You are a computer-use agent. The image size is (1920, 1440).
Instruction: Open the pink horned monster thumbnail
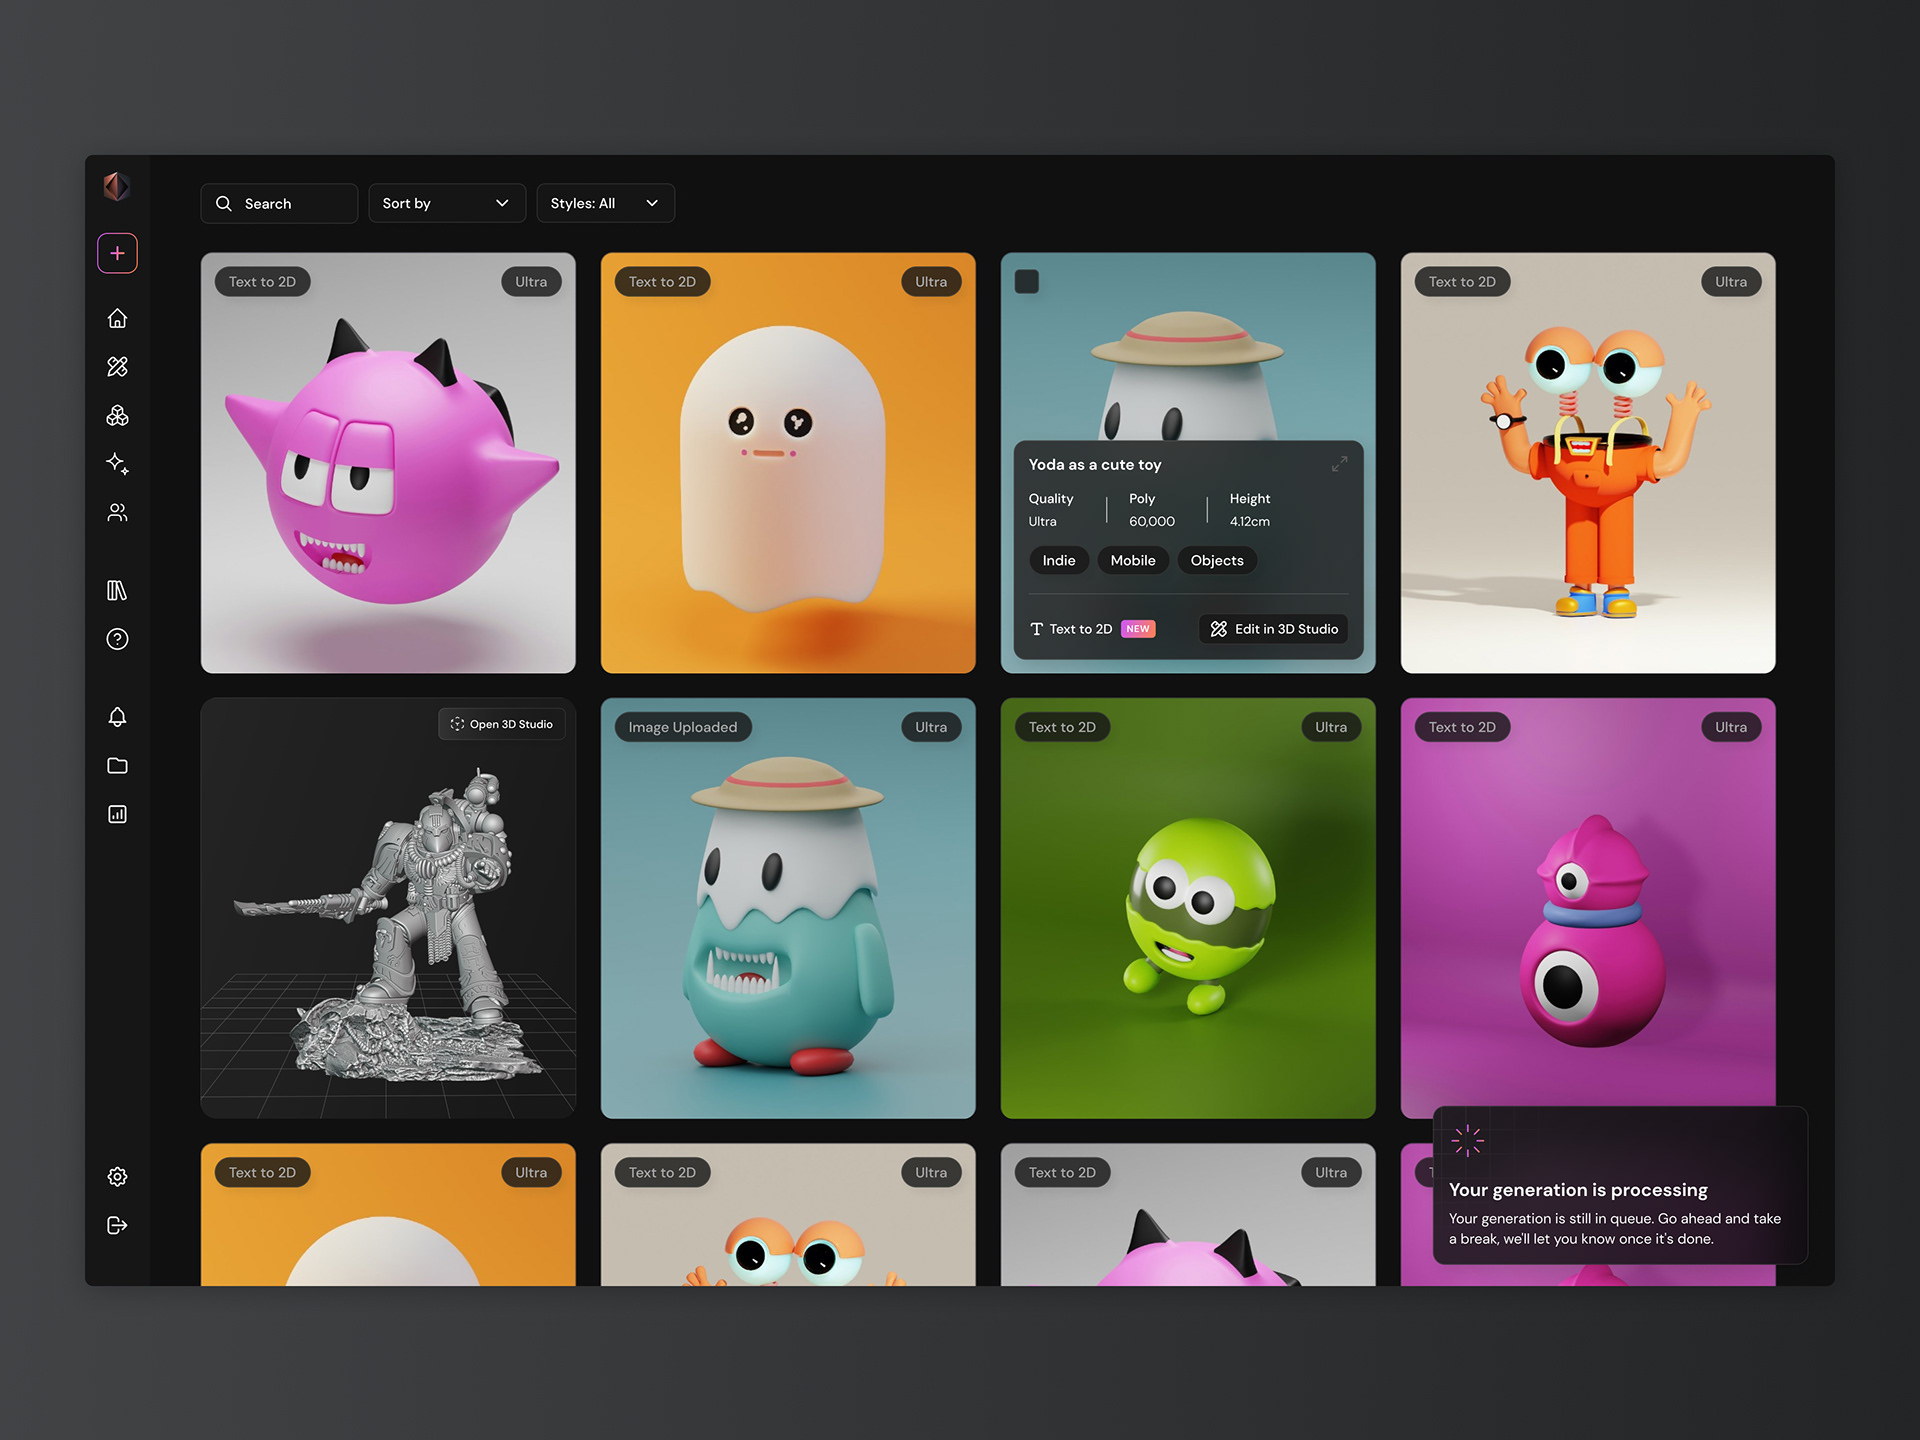click(388, 463)
